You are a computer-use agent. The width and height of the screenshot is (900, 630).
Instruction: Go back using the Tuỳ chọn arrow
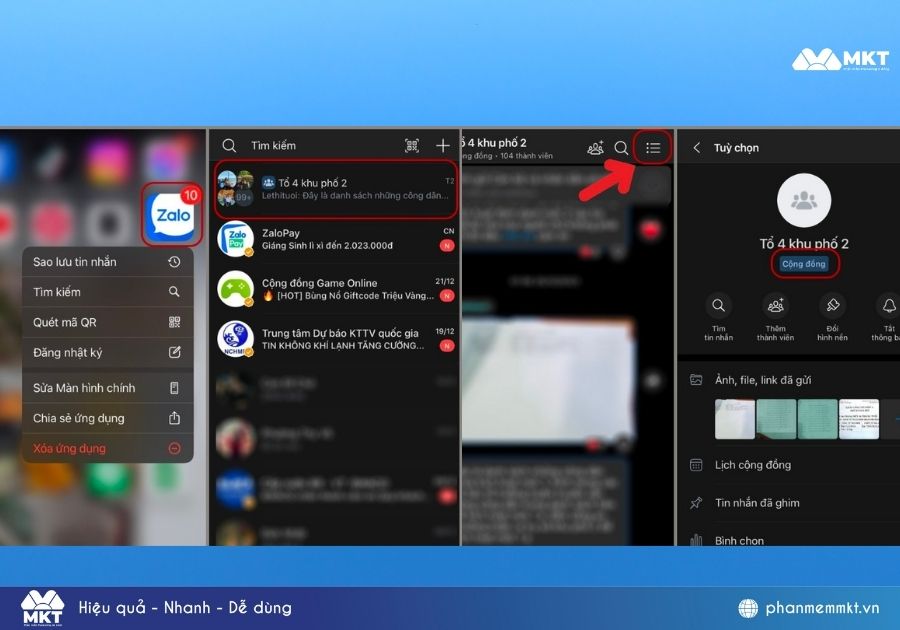point(697,148)
